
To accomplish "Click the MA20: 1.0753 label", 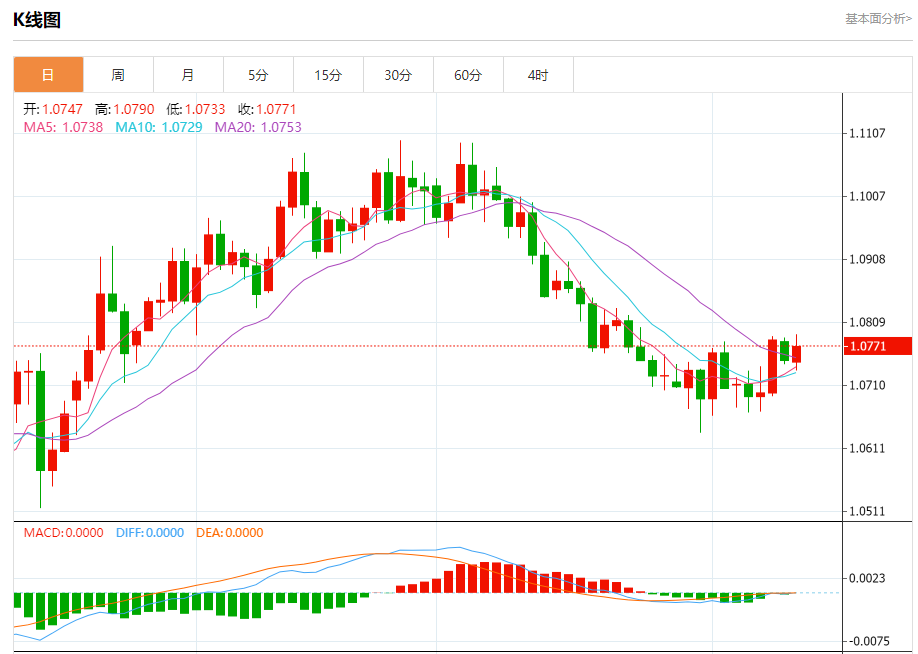I will point(258,127).
